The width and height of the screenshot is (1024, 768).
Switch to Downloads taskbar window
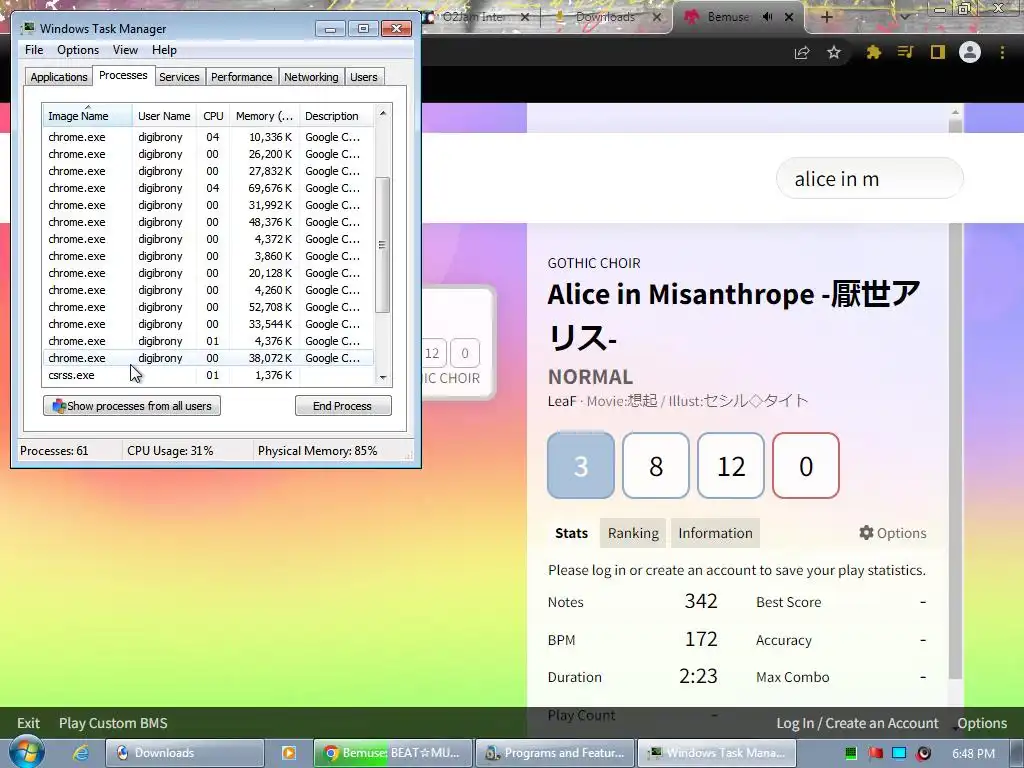(185, 753)
